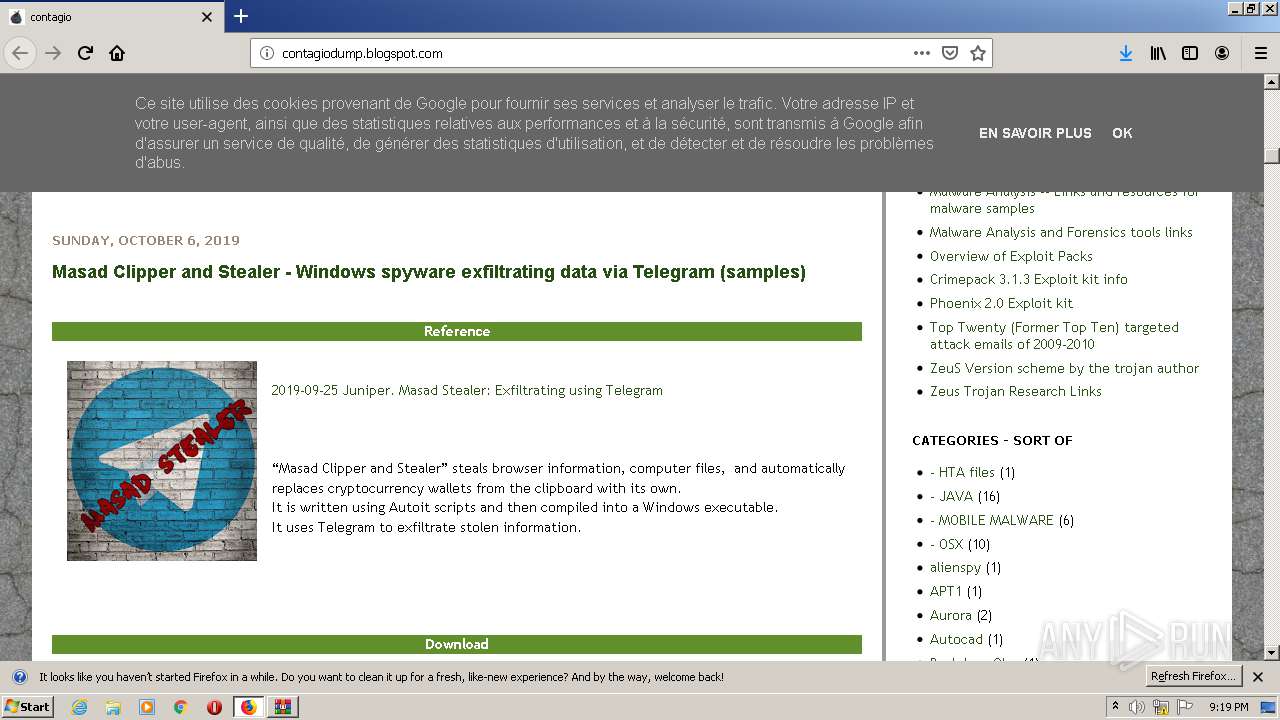Open ZeuS Version scheme link

1064,368
